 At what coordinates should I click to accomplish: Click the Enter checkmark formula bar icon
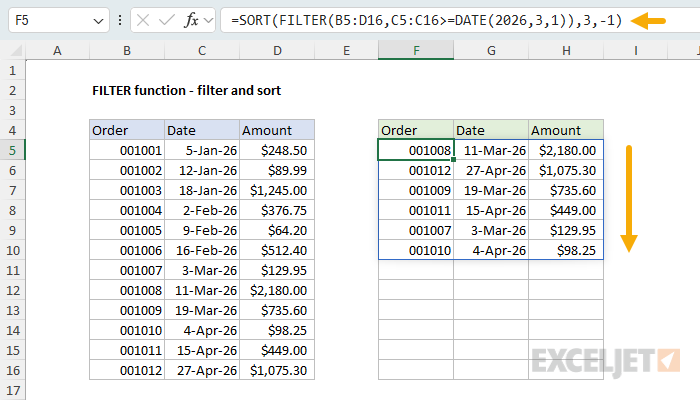167,20
